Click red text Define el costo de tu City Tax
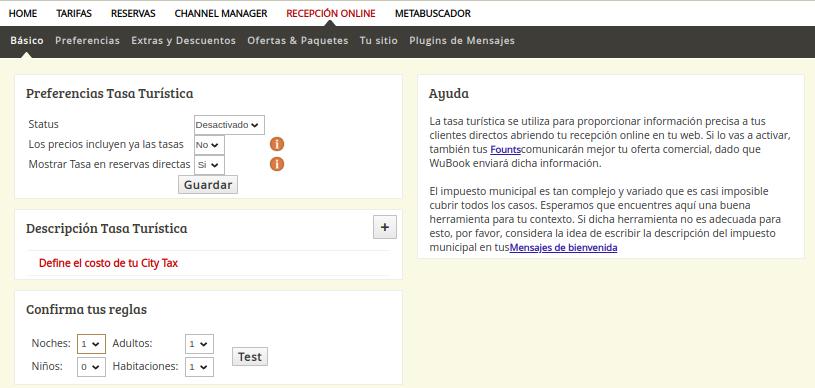Viewport: 815px width, 388px height. [108, 263]
